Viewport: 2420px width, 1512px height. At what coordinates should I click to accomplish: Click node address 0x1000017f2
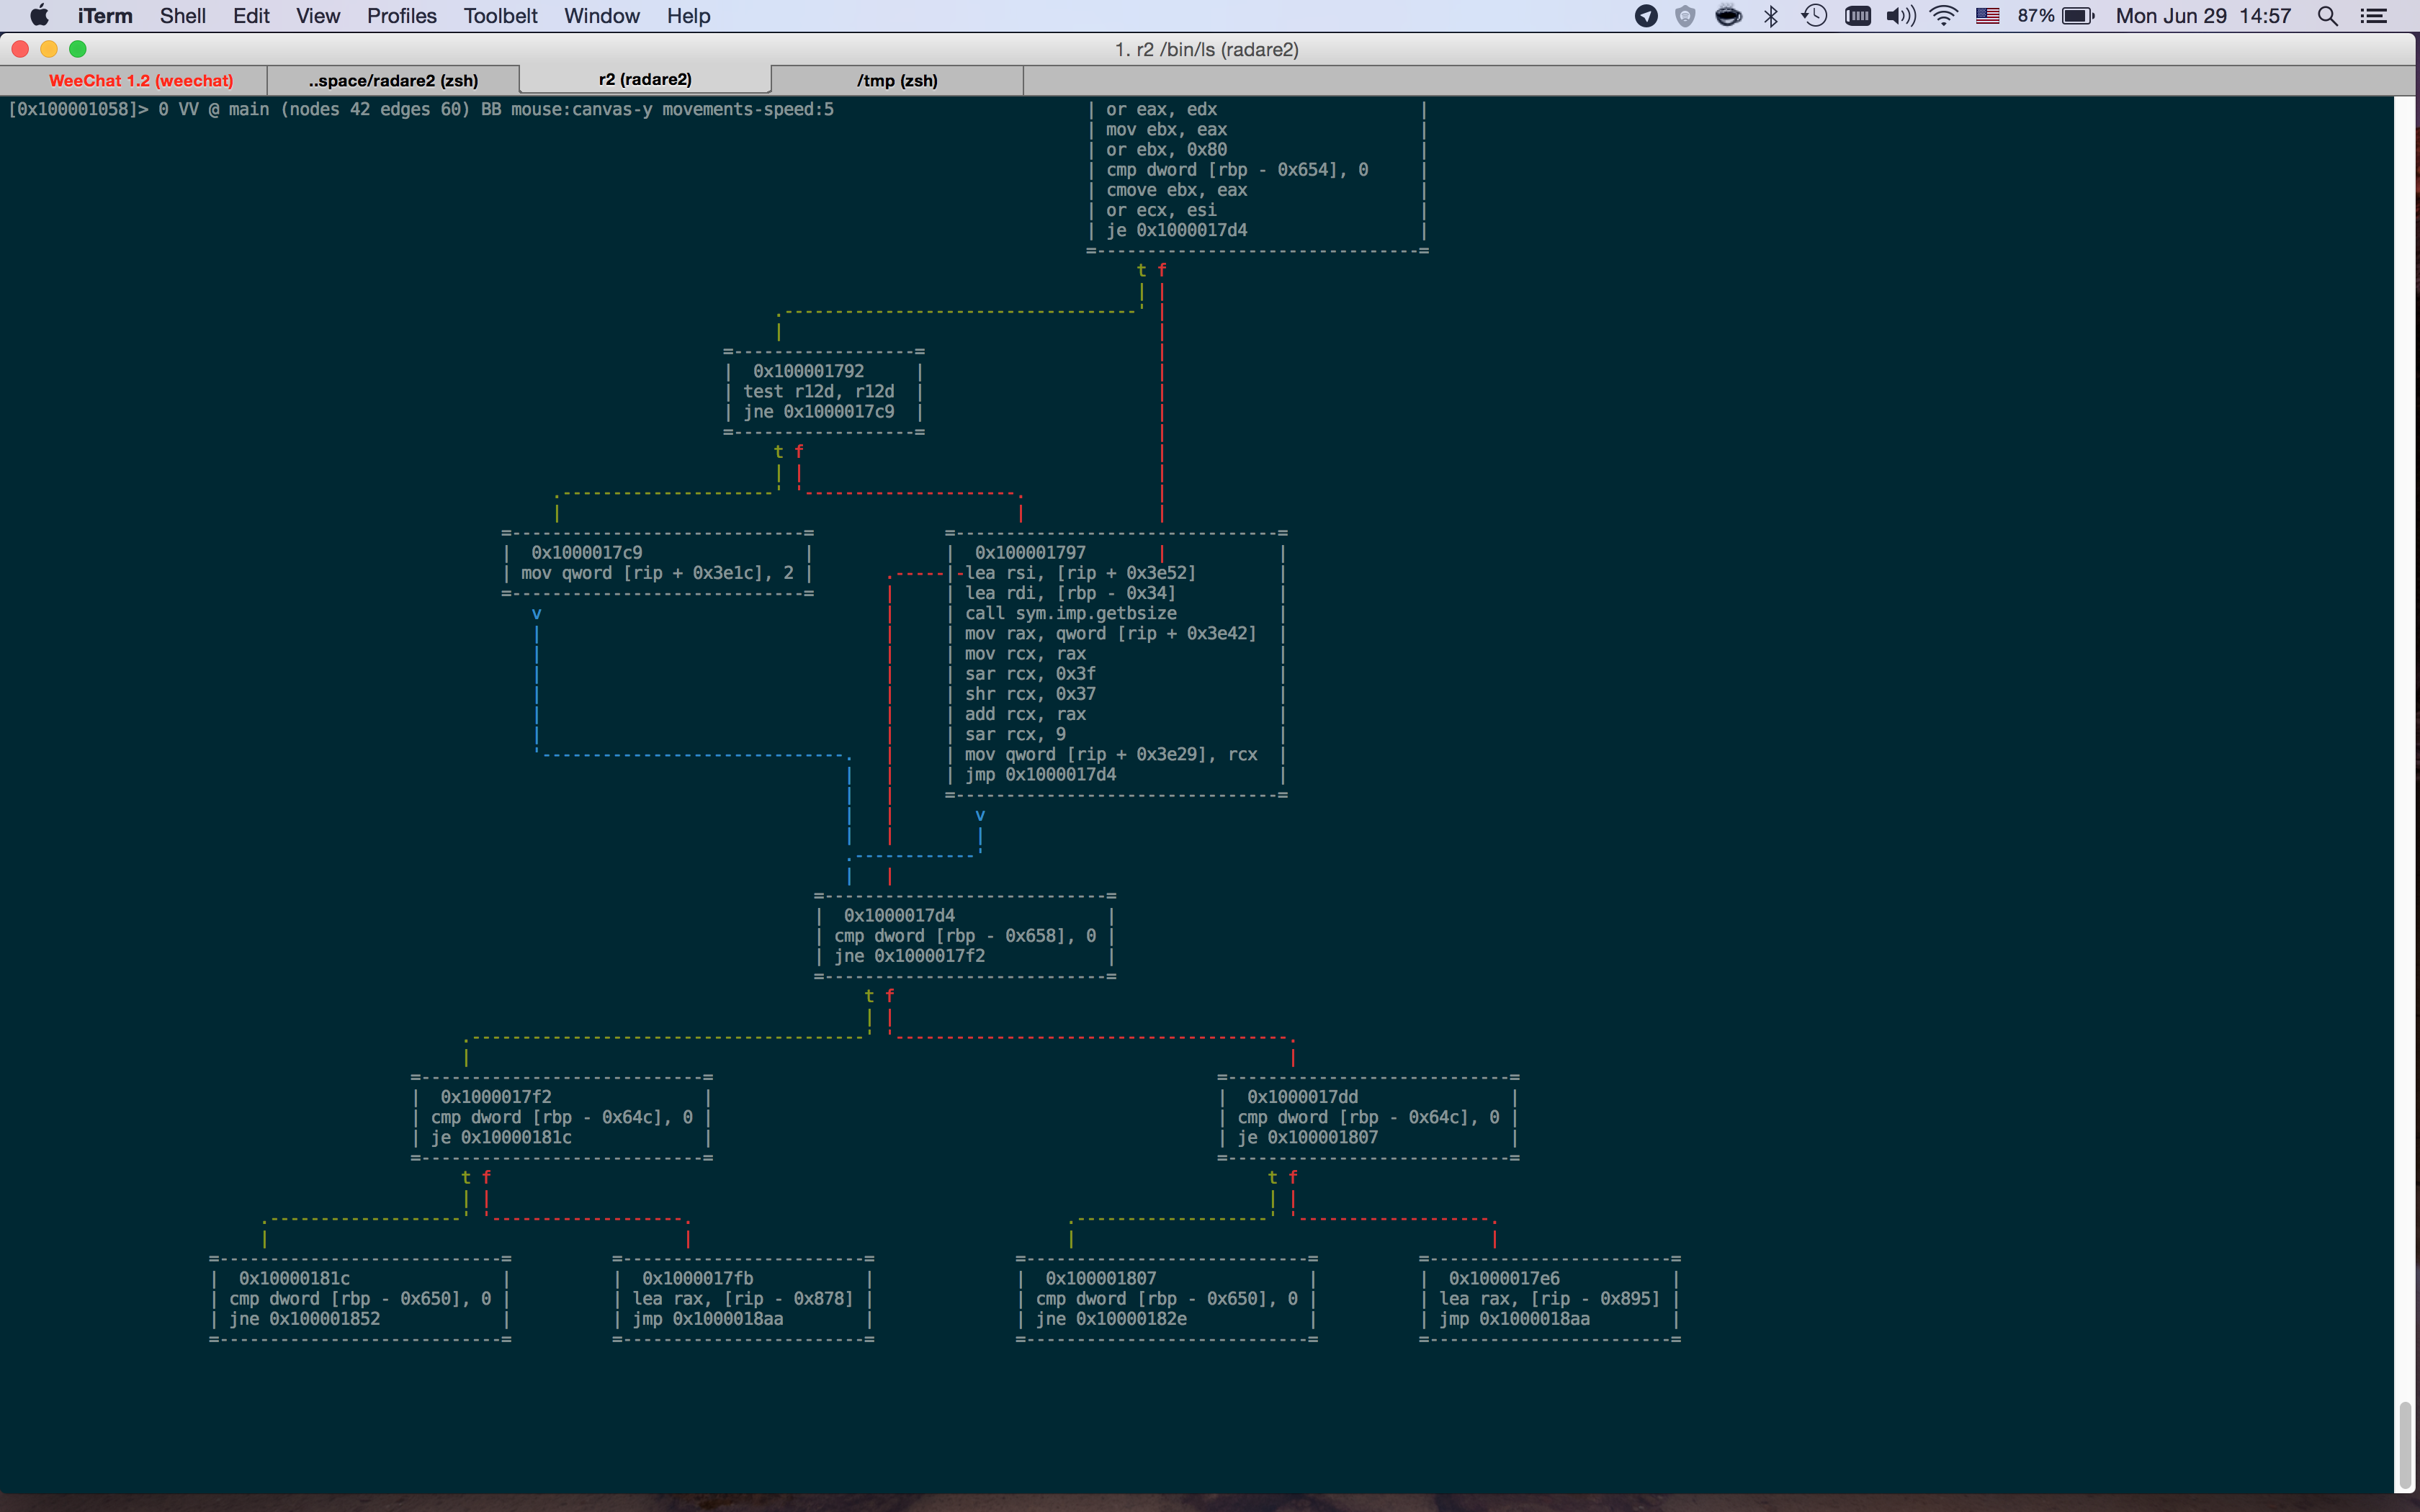pyautogui.click(x=496, y=1097)
